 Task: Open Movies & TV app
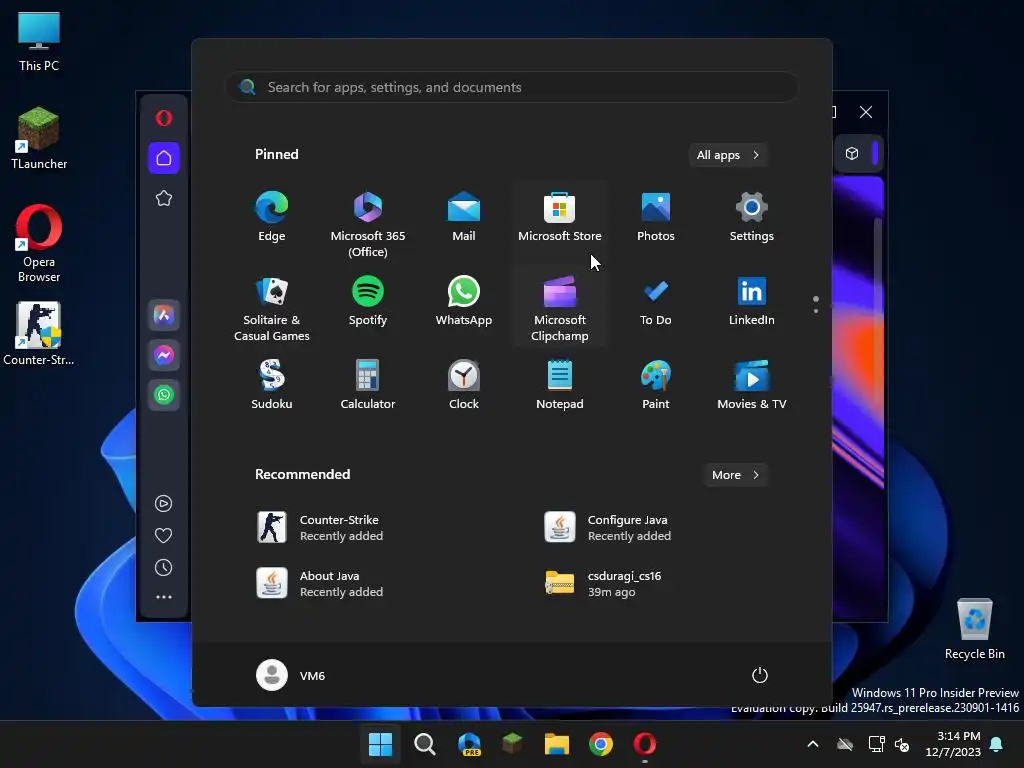coord(752,385)
